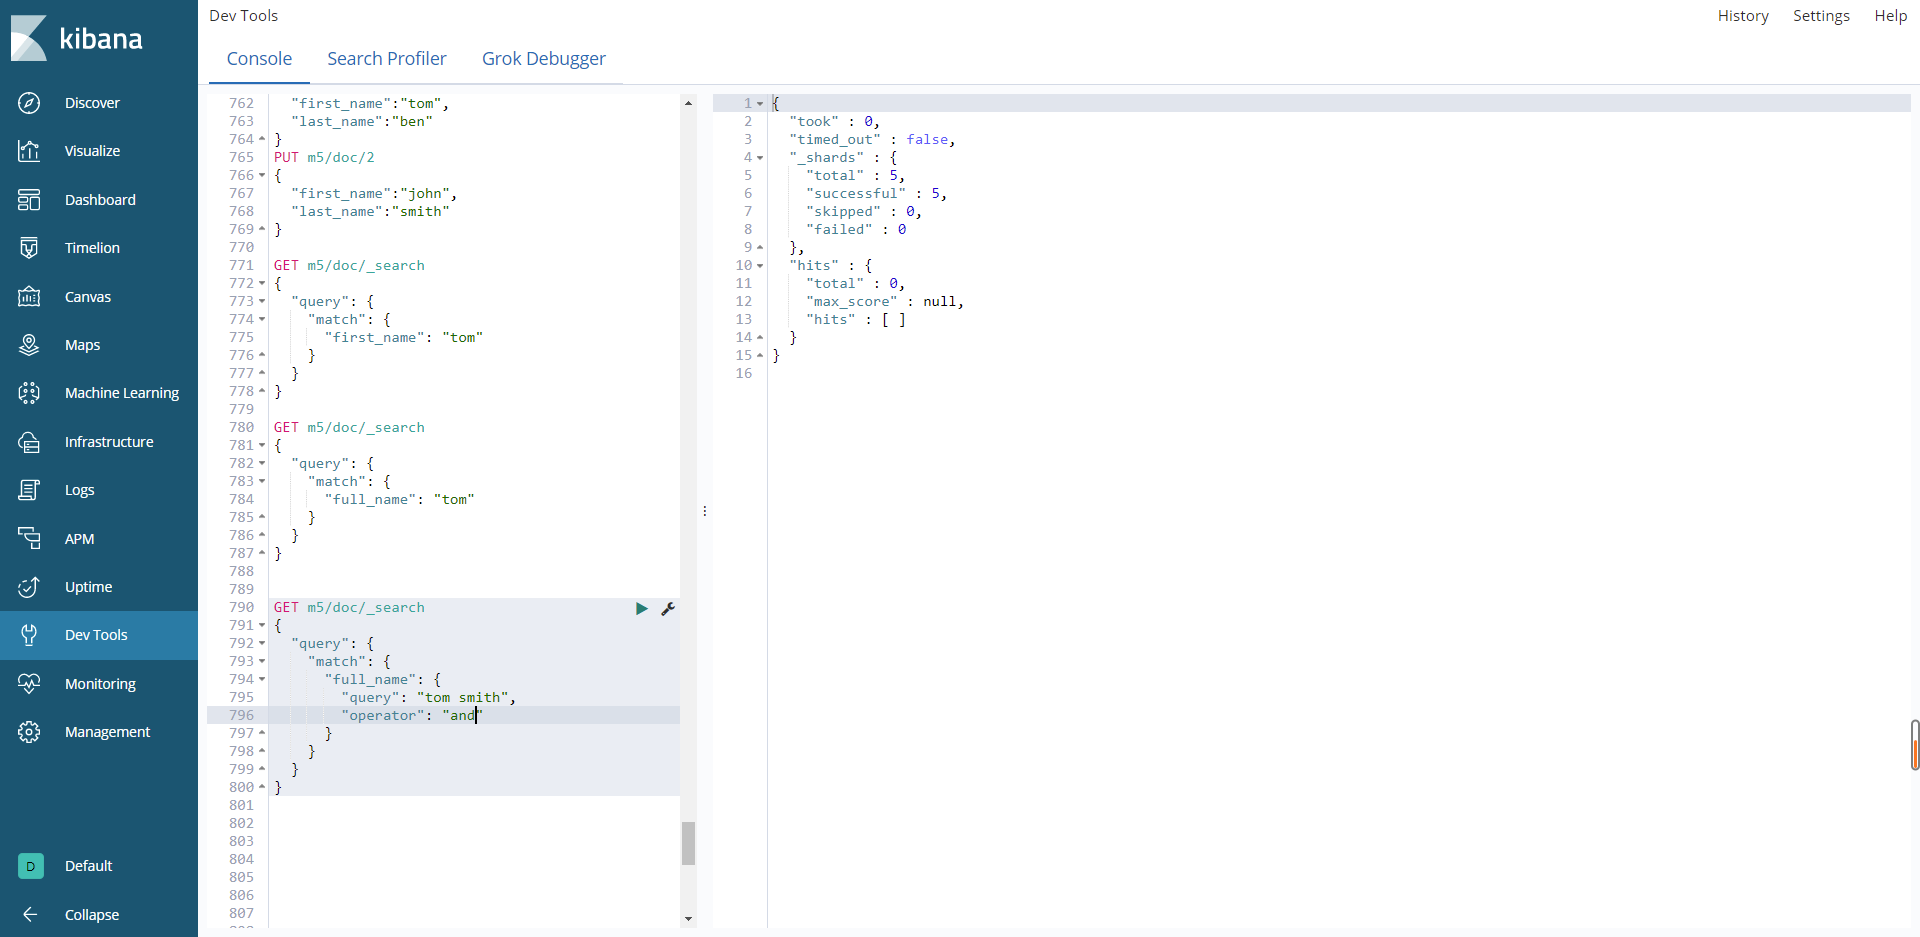Select Machine Learning in sidebar
1920x937 pixels.
(x=122, y=393)
